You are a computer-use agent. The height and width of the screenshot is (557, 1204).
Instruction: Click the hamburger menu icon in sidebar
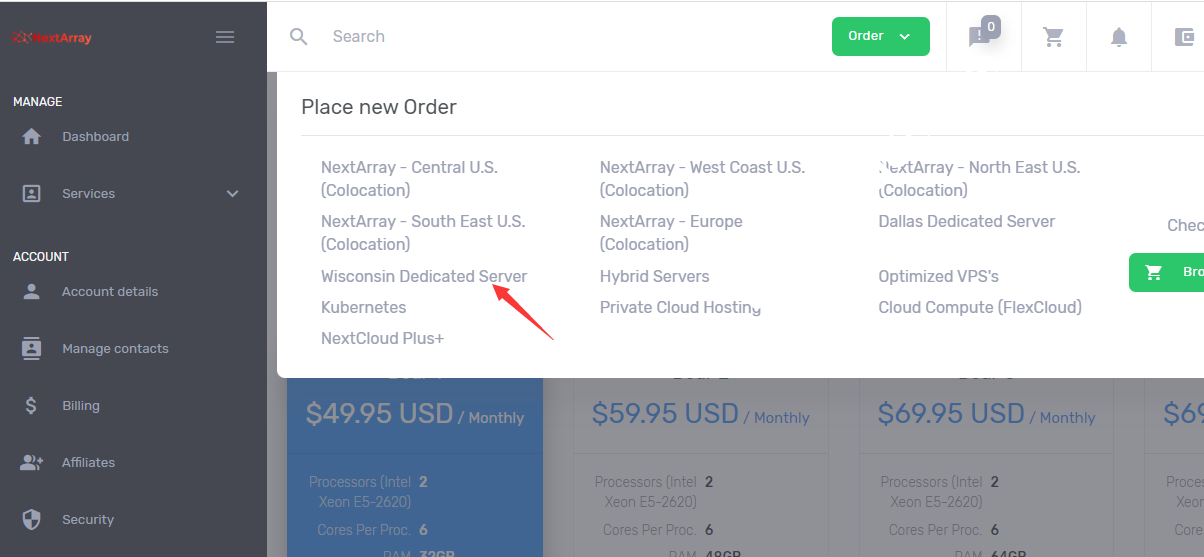225,37
